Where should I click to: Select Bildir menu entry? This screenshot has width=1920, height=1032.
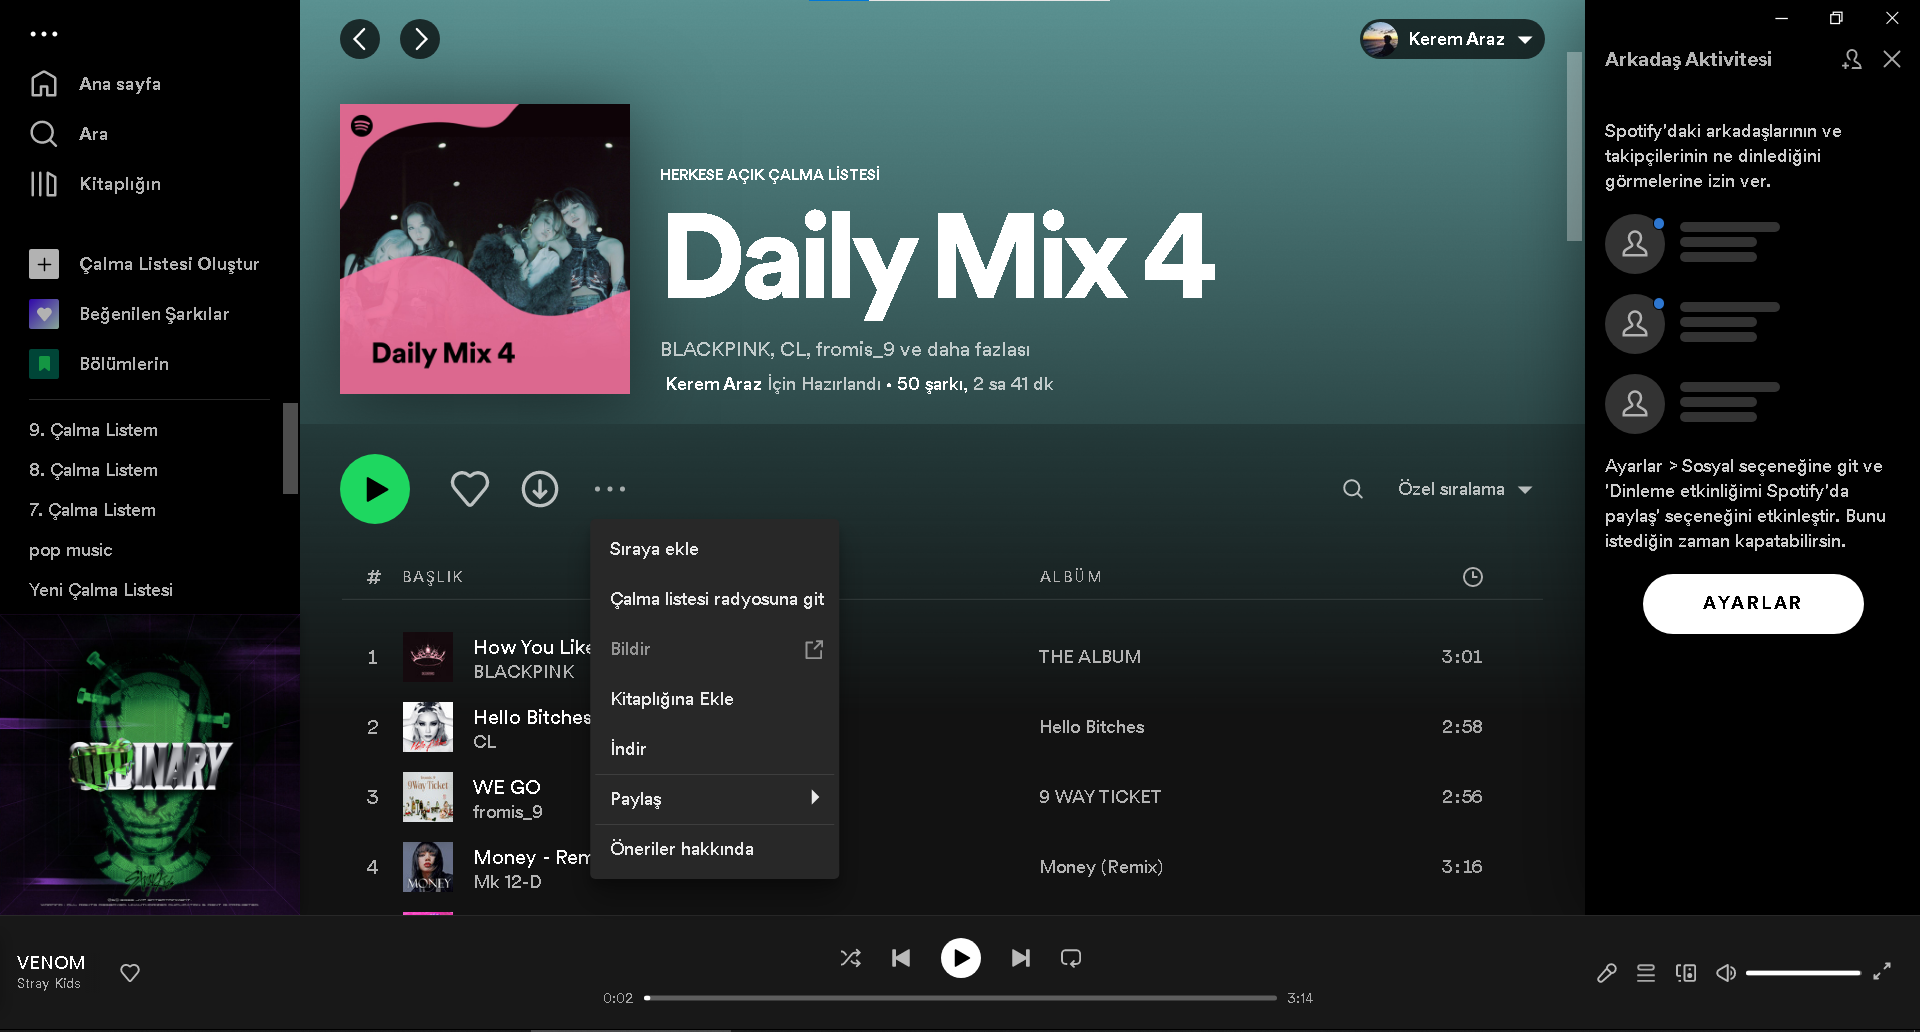point(714,649)
